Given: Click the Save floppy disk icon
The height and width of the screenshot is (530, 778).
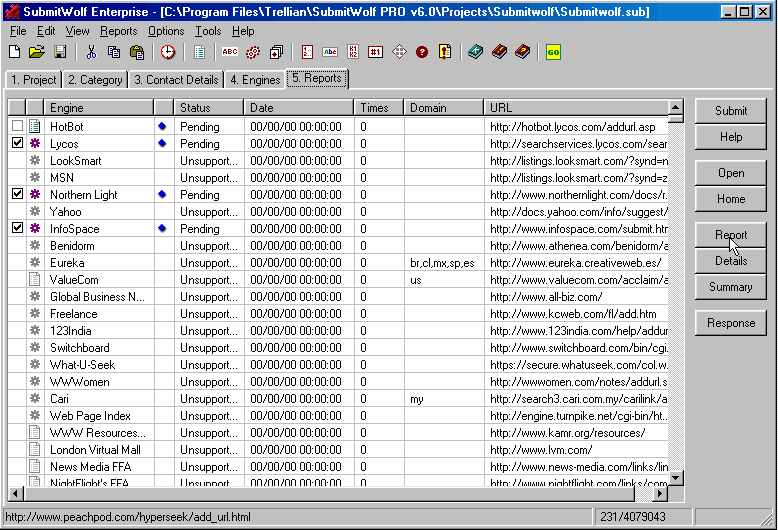Looking at the screenshot, I should click(60, 52).
